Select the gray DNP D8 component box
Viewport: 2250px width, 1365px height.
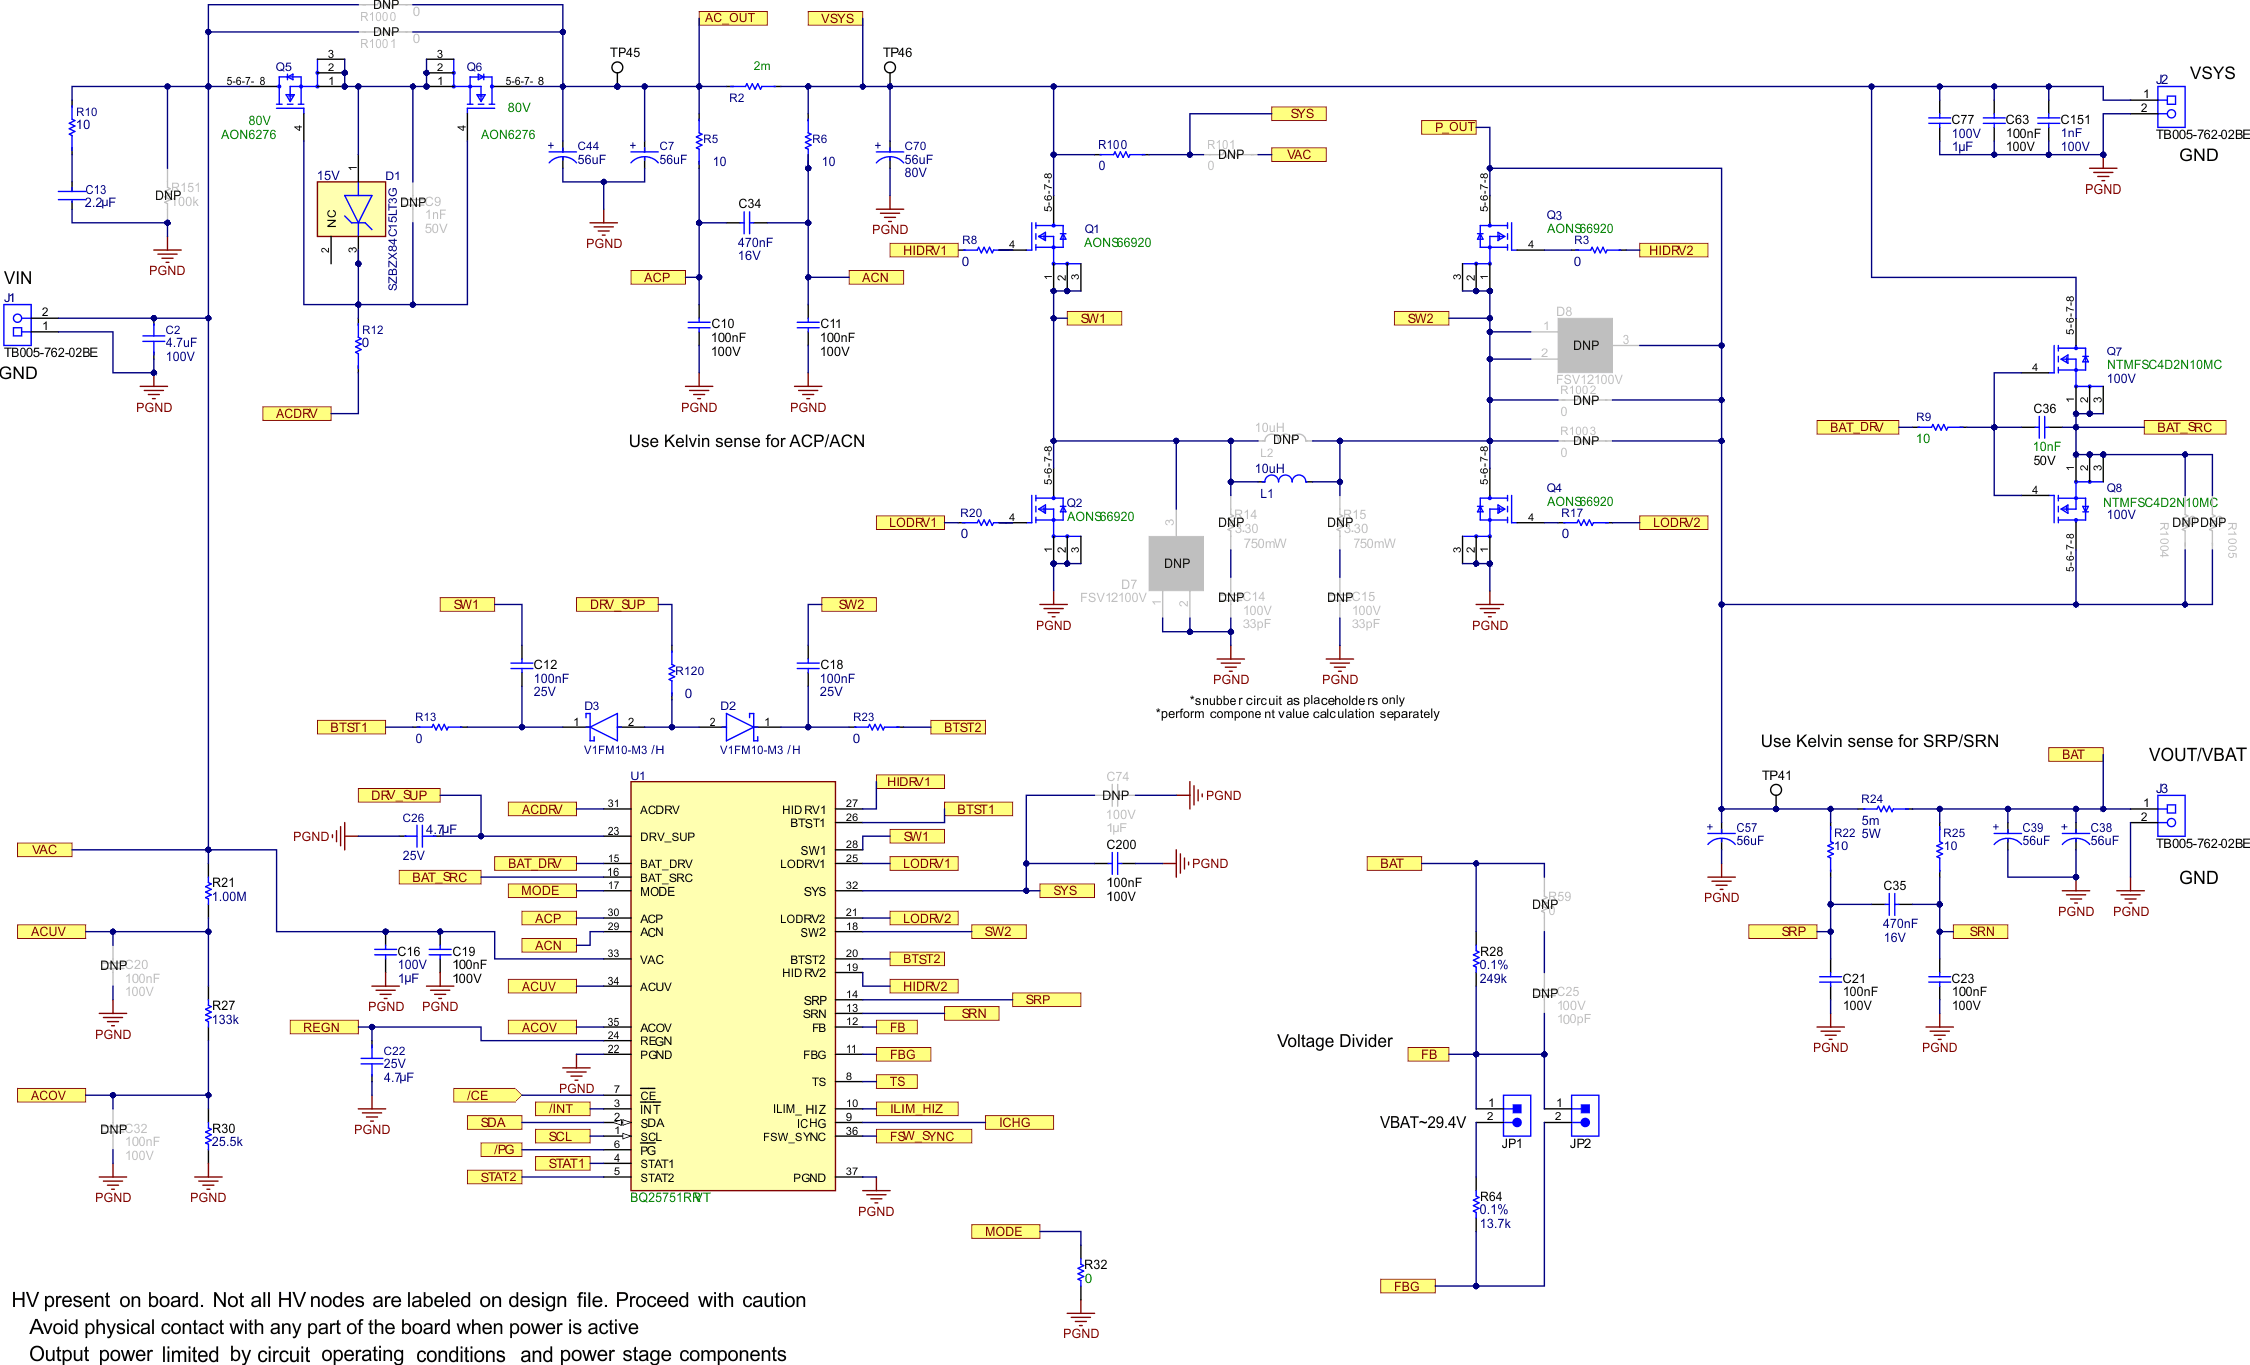1585,345
